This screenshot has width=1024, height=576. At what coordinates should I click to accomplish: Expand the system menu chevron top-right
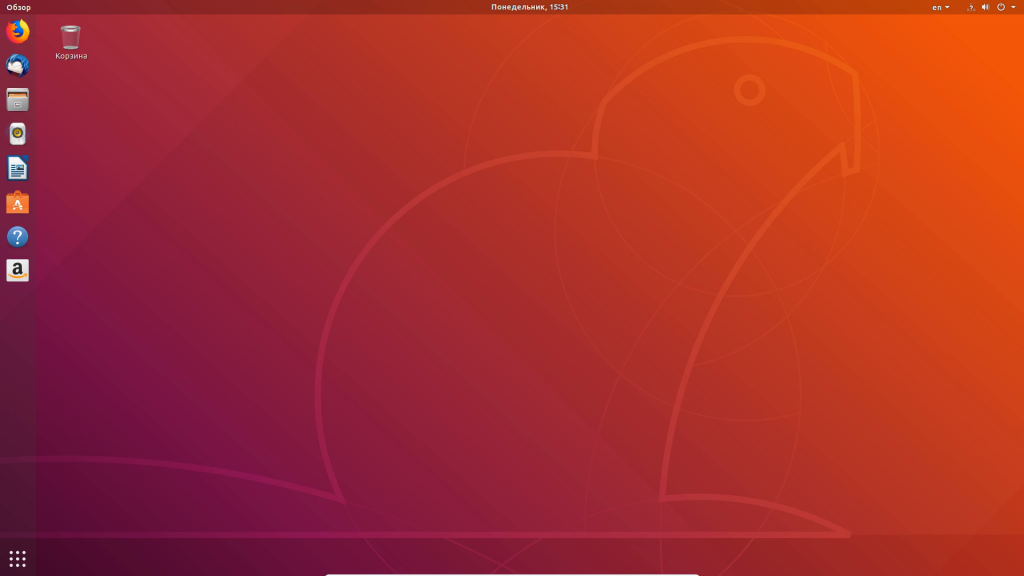point(1014,7)
